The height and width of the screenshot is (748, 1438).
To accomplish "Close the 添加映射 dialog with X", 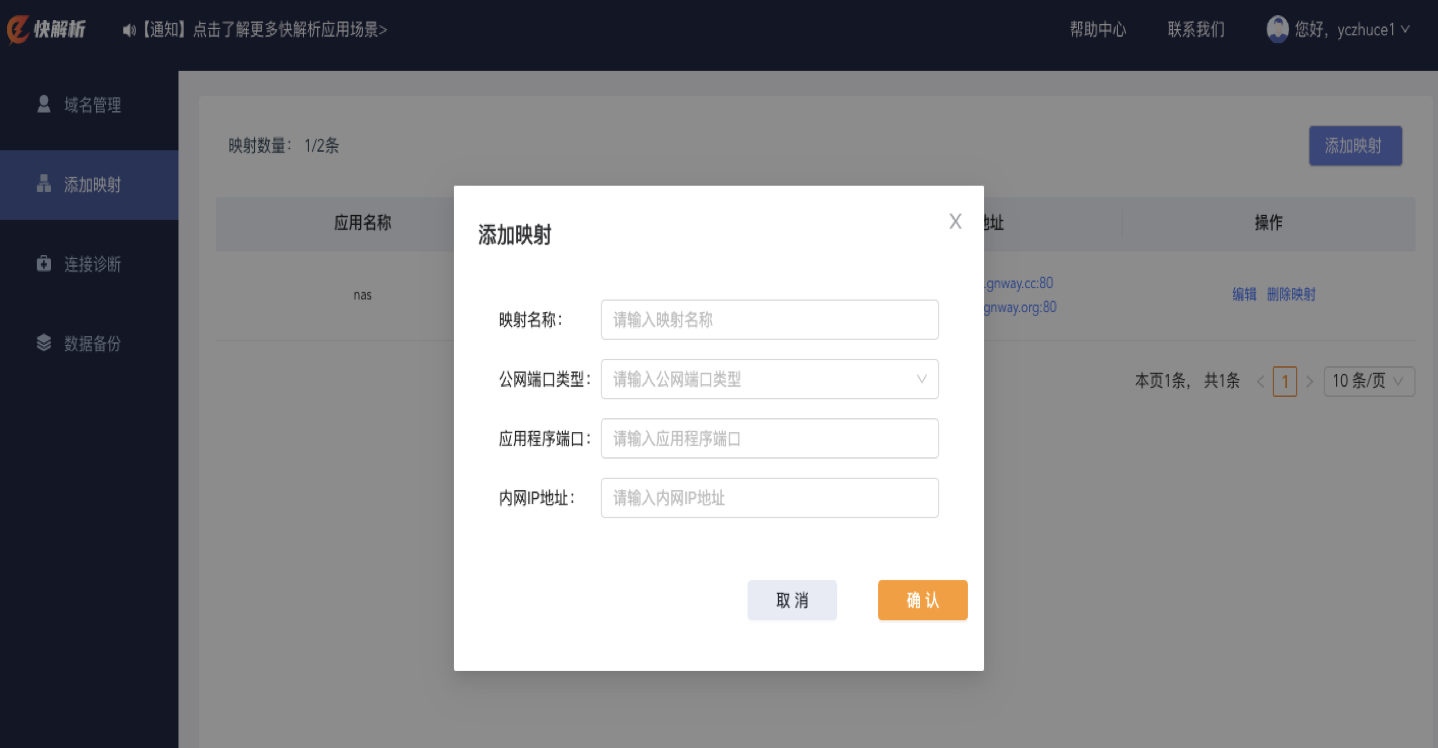I will coord(955,222).
